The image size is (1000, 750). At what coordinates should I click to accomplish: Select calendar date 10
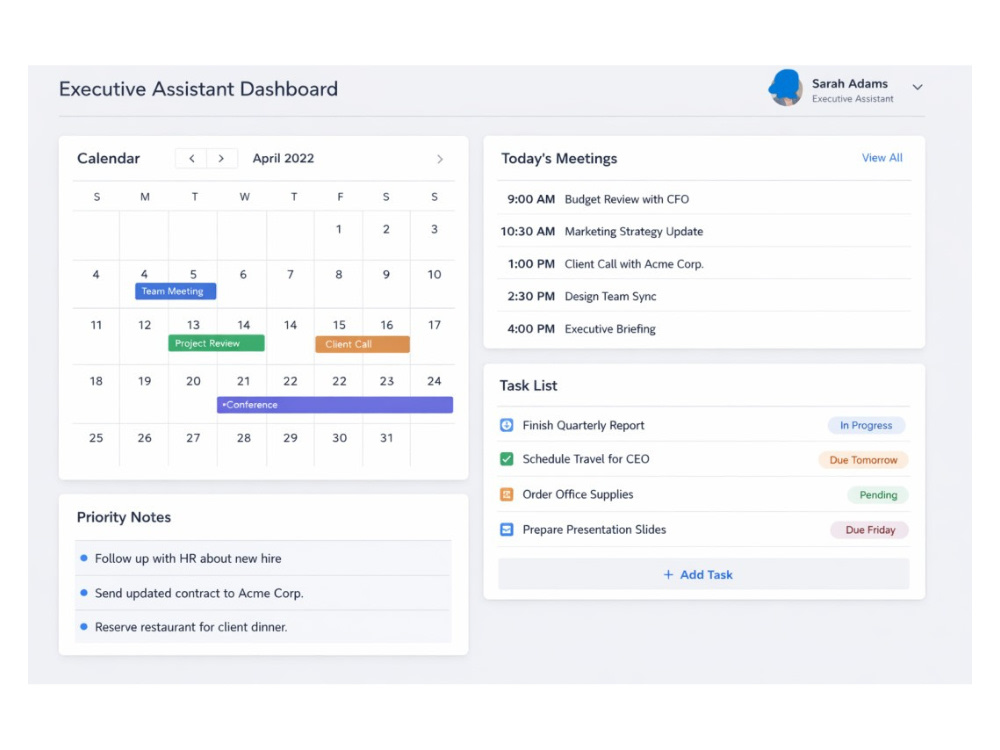coord(434,274)
